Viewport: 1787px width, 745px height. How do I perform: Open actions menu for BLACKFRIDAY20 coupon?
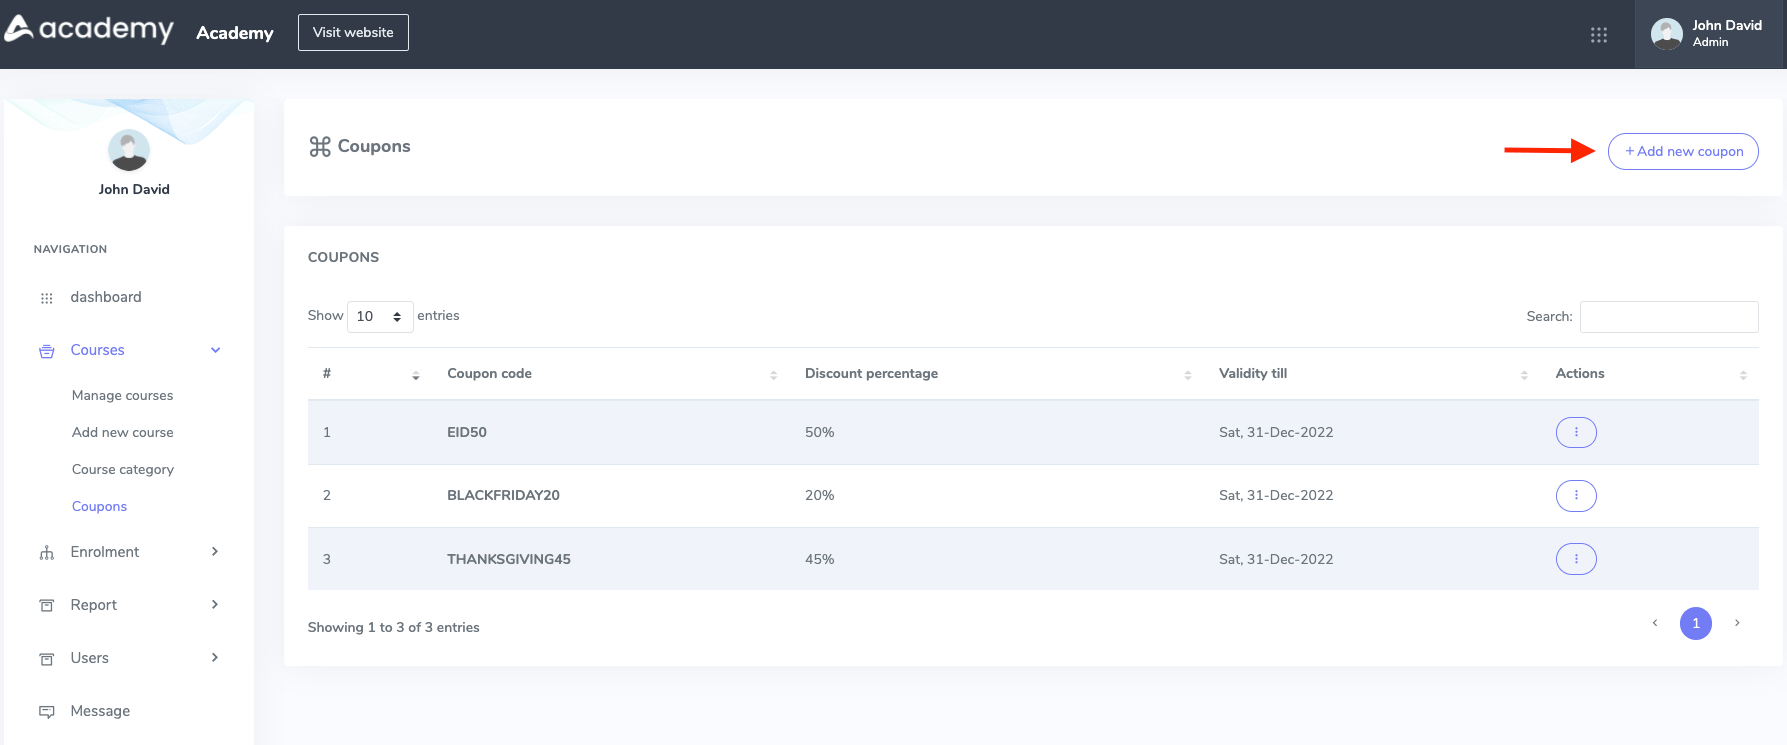pyautogui.click(x=1575, y=495)
